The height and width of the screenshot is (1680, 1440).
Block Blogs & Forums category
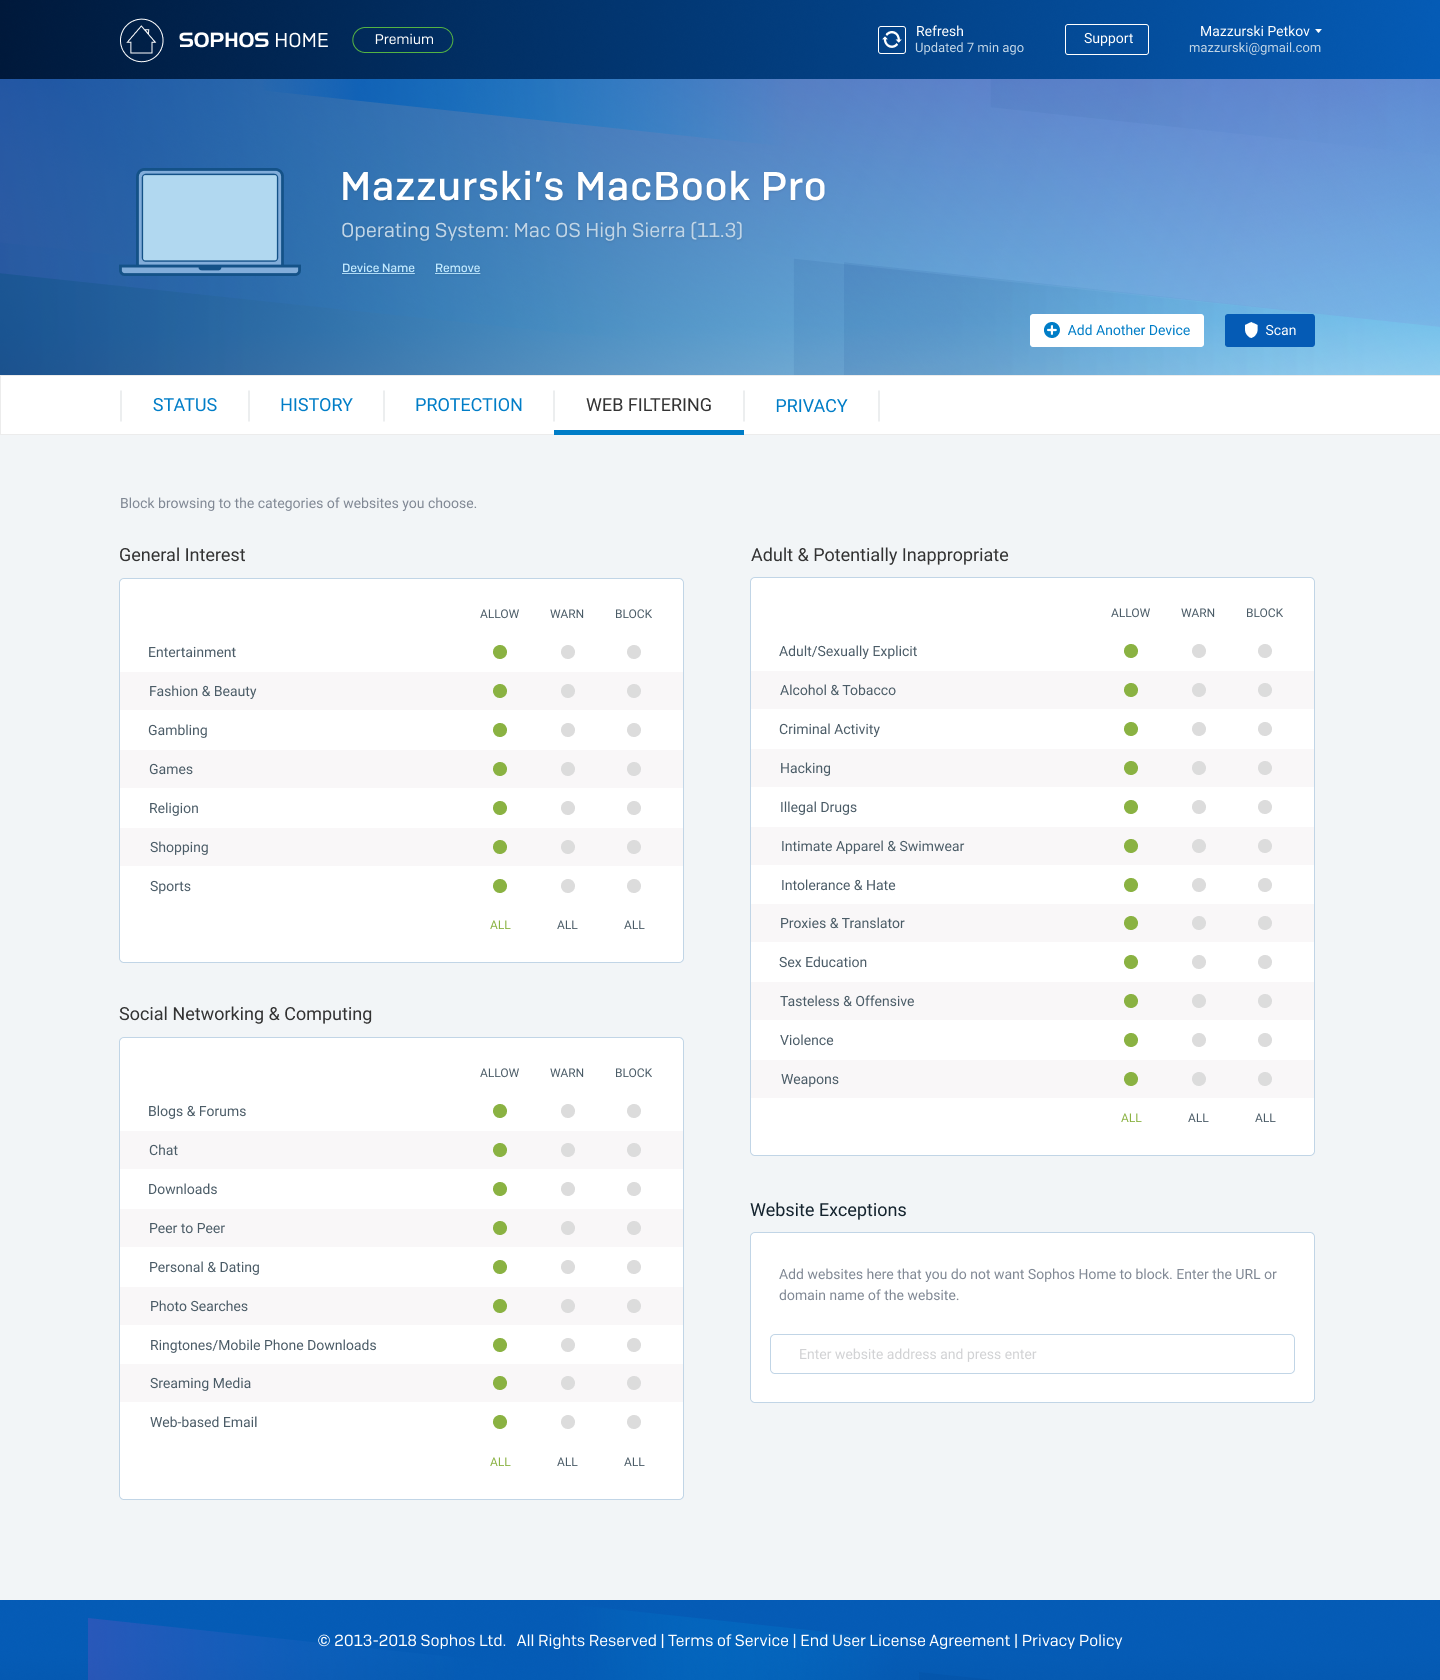[634, 1111]
